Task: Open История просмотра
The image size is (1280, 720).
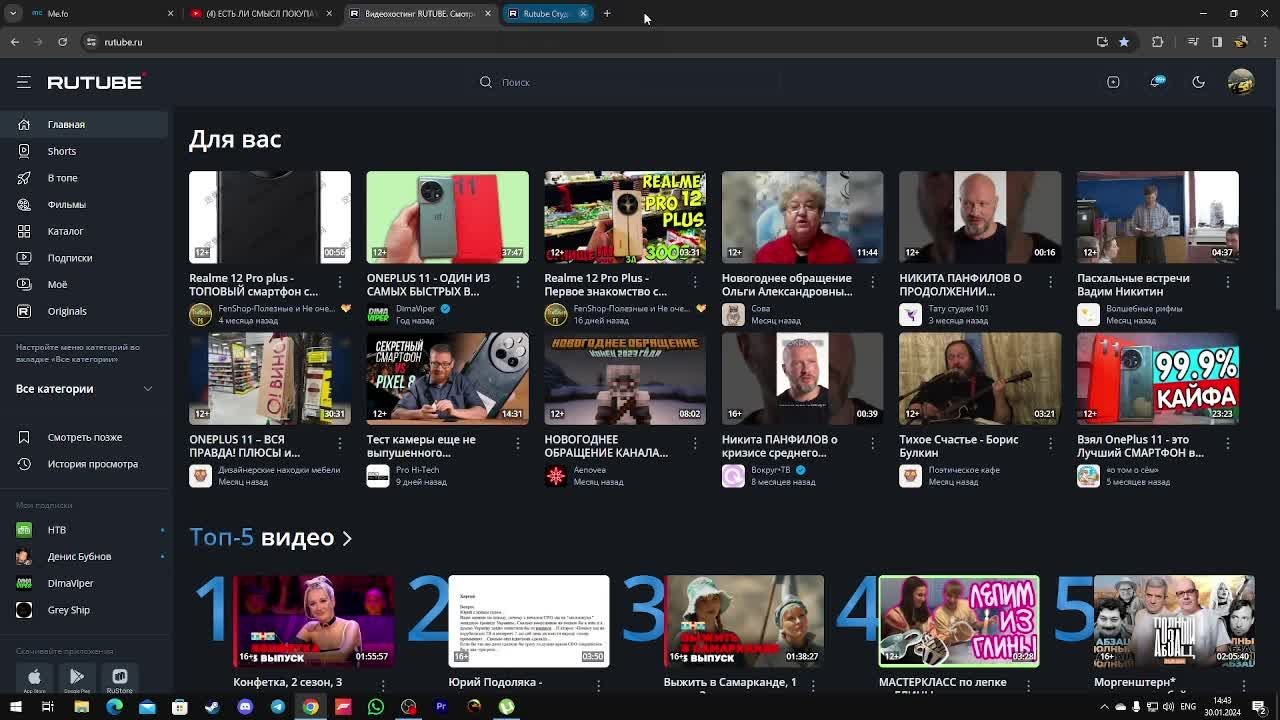Action: click(84, 464)
